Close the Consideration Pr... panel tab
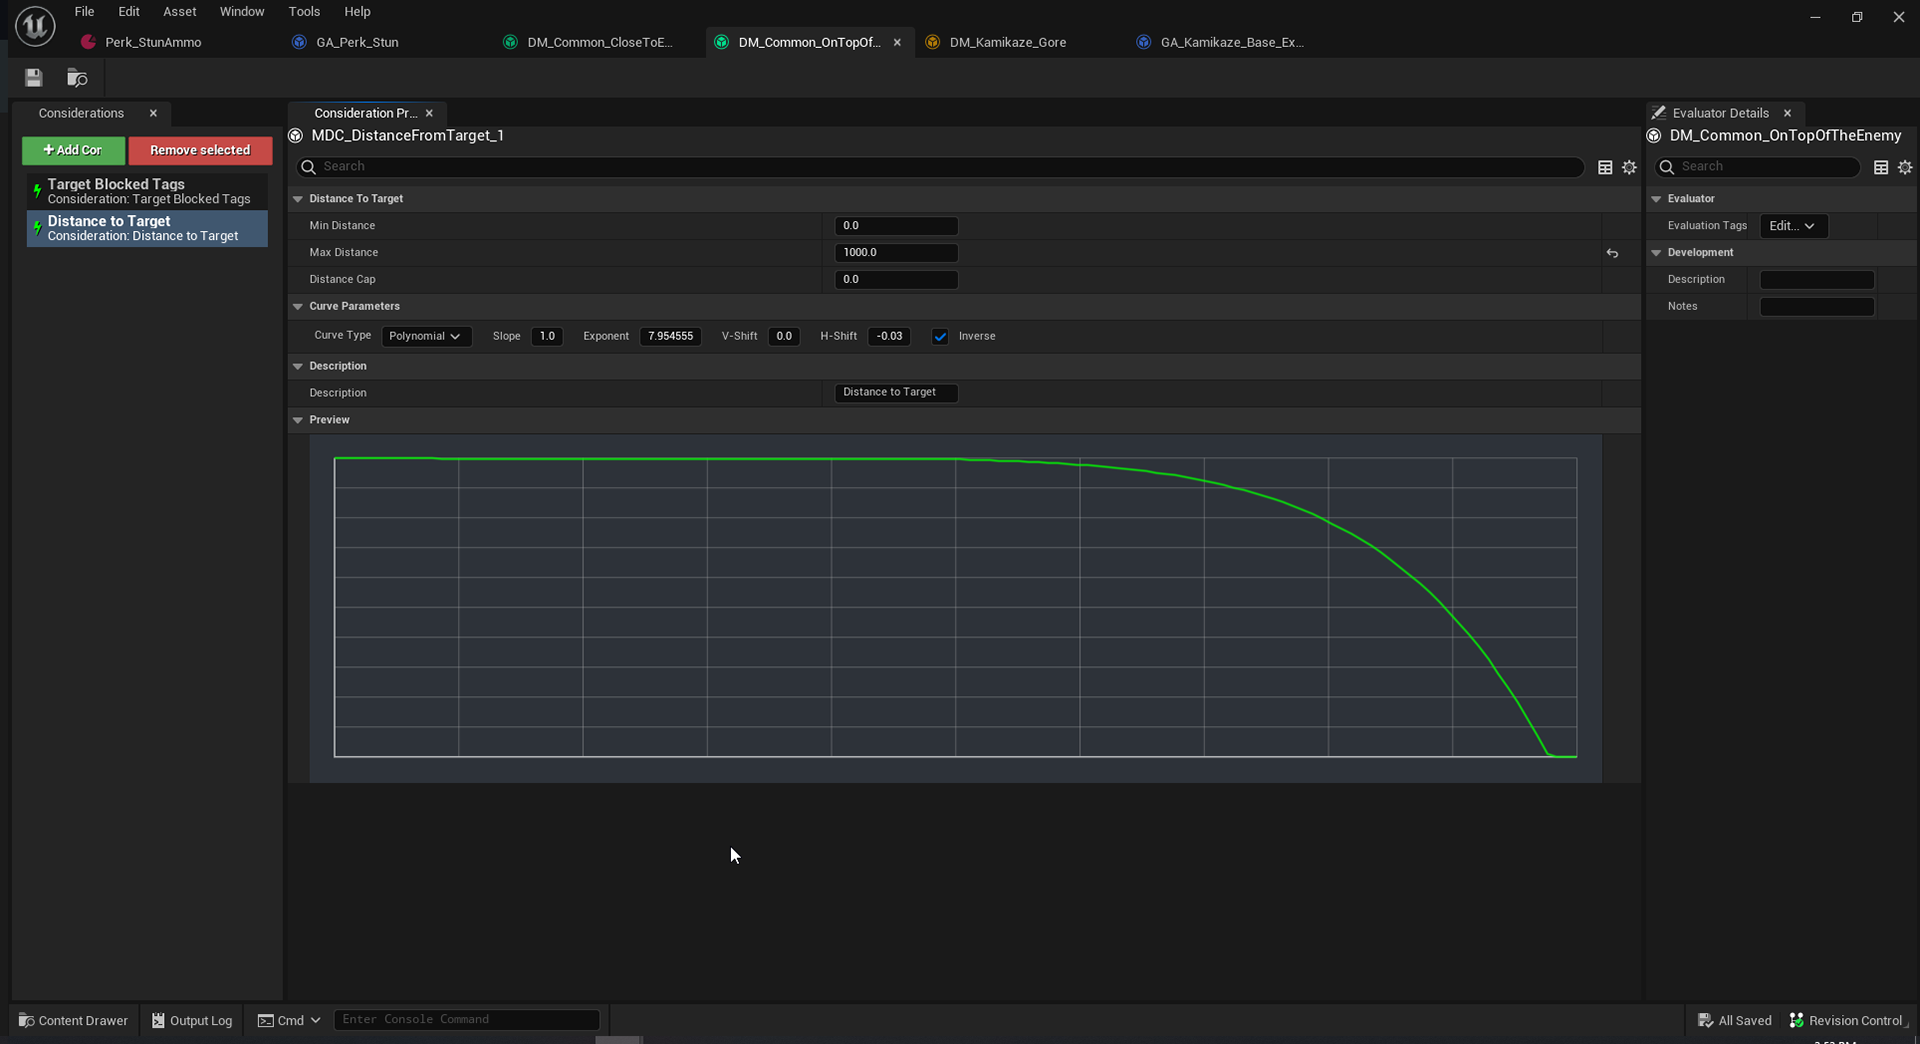 coord(429,113)
